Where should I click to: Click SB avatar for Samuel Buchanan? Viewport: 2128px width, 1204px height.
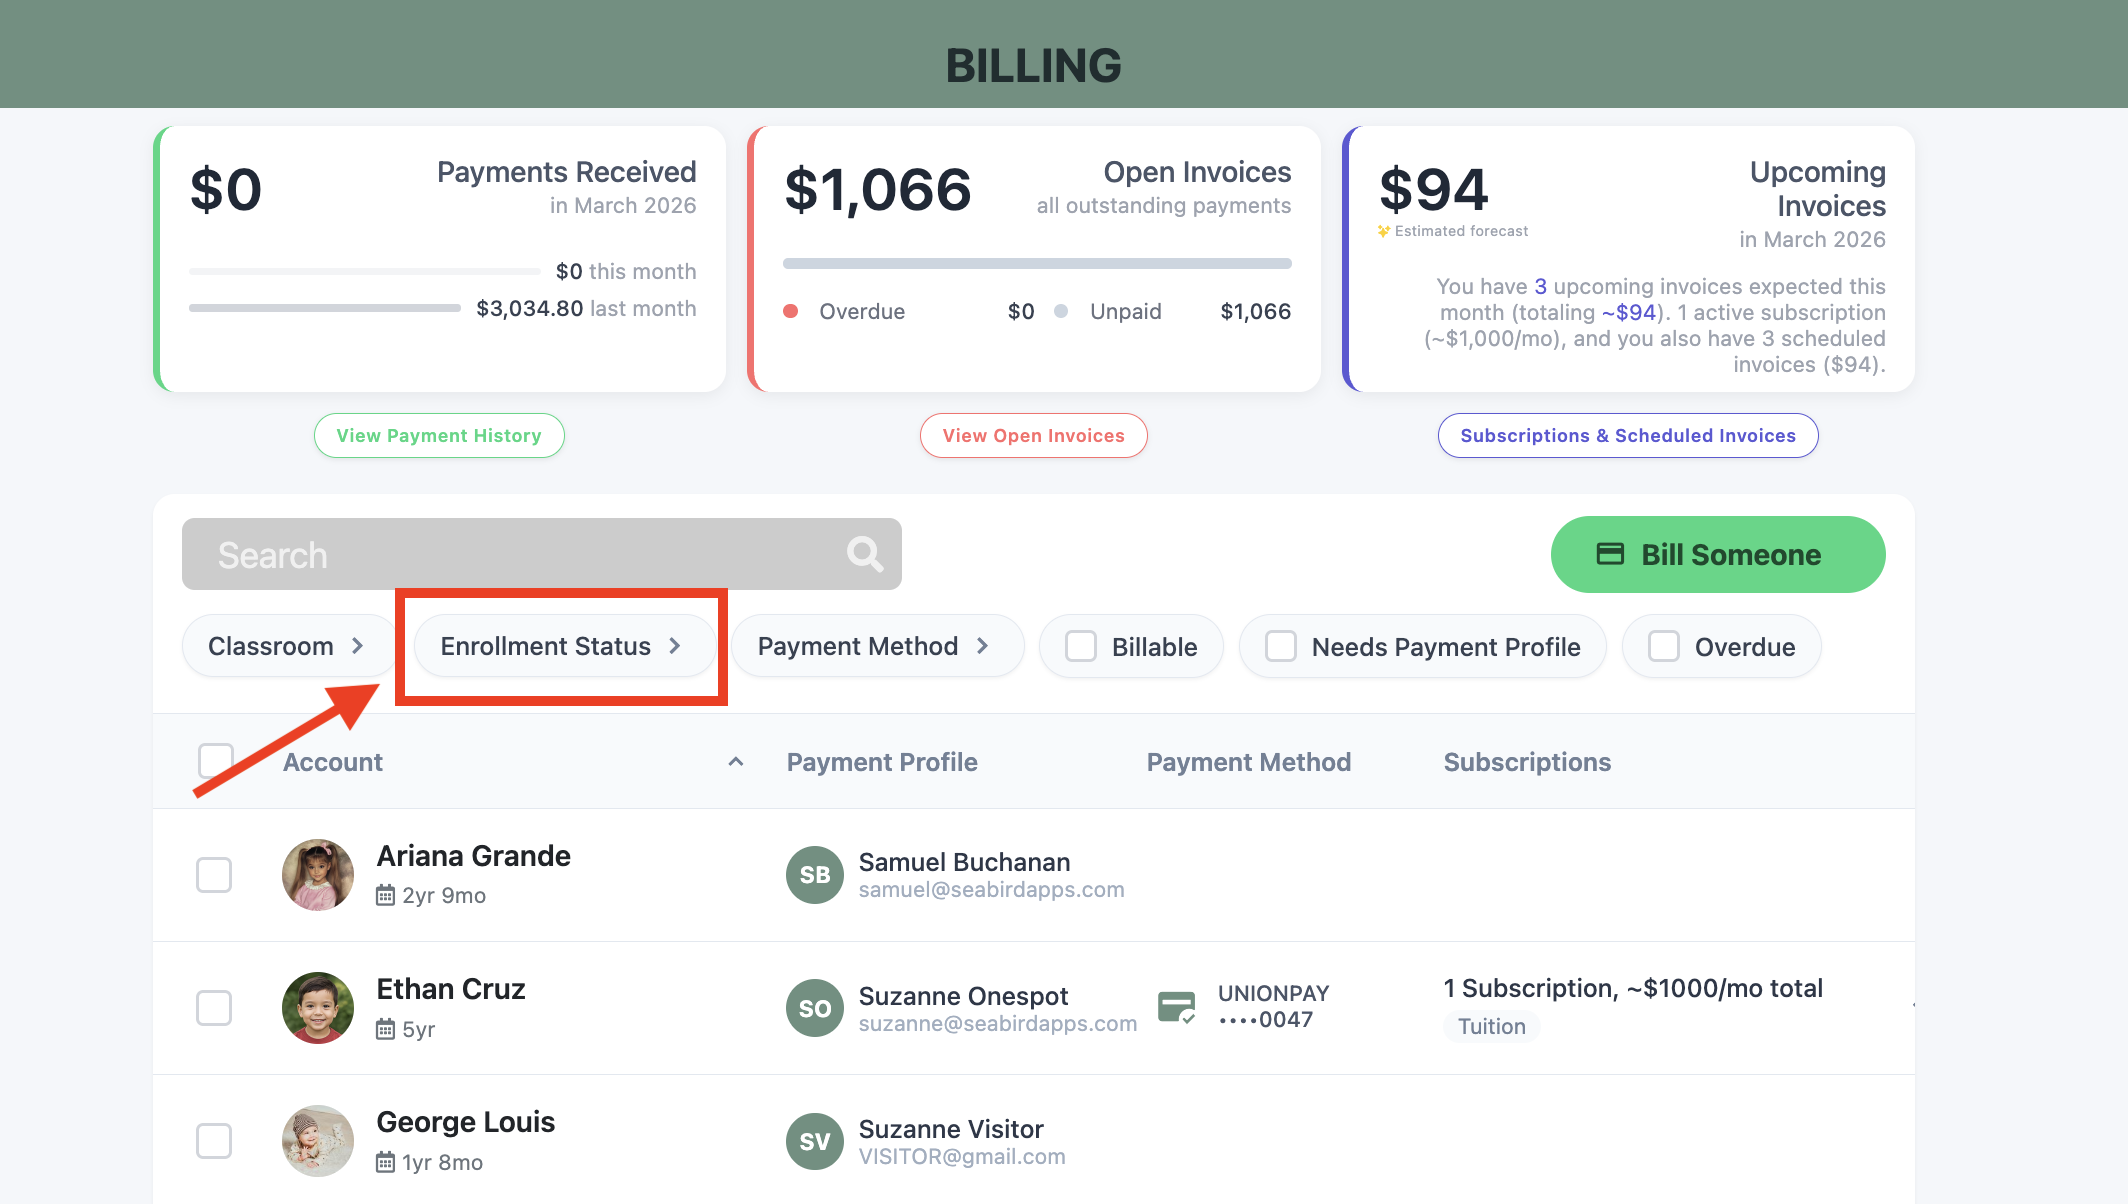(814, 875)
